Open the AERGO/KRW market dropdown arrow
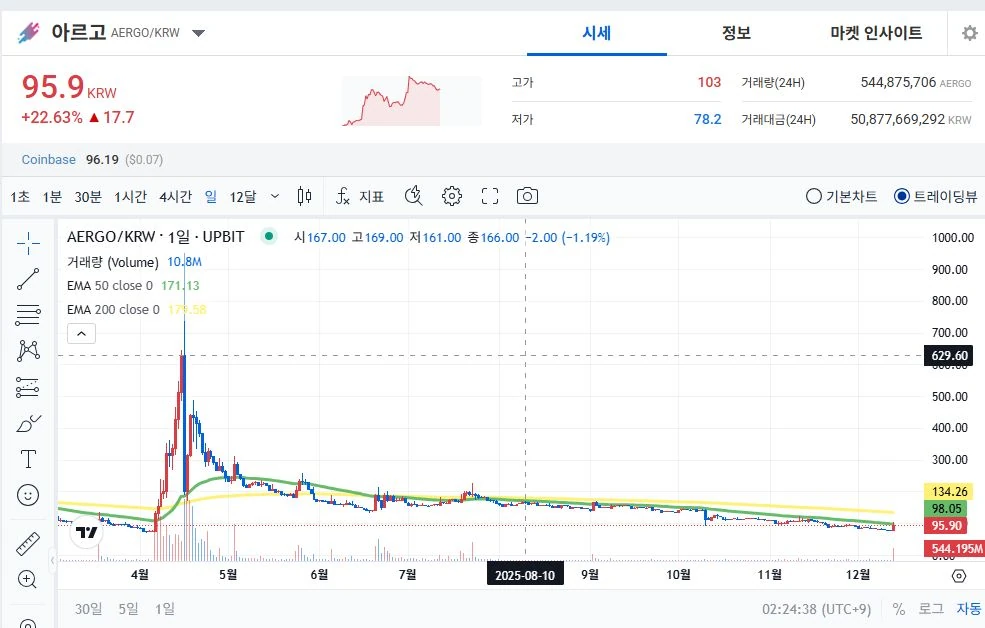This screenshot has width=985, height=628. (x=199, y=33)
